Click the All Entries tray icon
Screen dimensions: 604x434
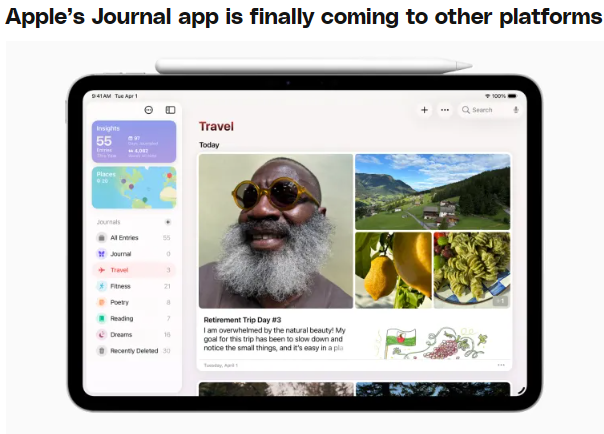[101, 238]
